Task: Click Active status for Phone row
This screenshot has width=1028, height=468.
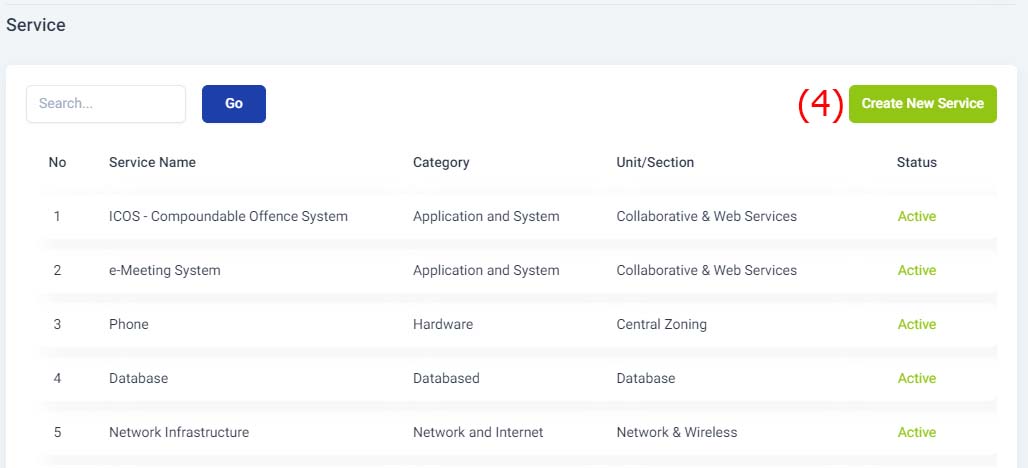Action: tap(917, 324)
